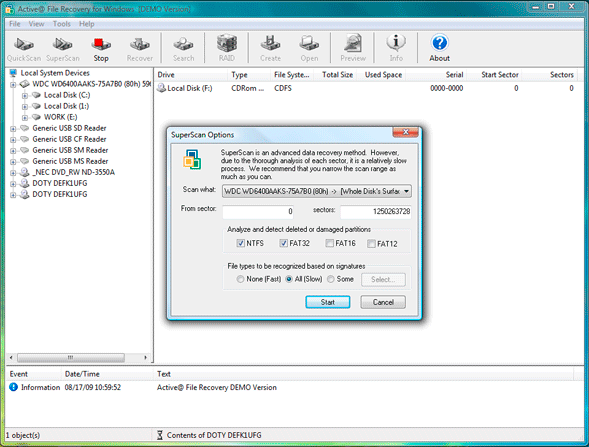Sort by the Used Space column header
Screen dimensions: 589x447
click(x=381, y=75)
